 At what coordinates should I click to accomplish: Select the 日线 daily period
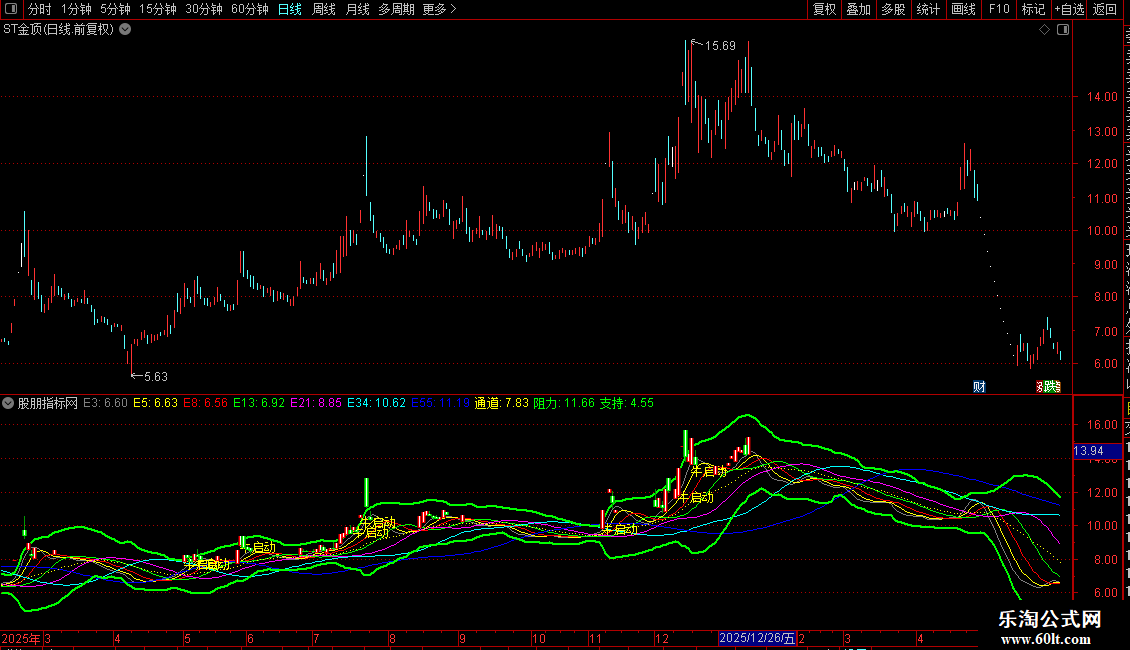tap(290, 9)
